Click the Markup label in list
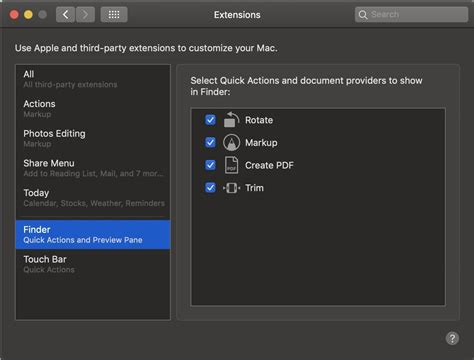The width and height of the screenshot is (474, 360). tap(261, 143)
